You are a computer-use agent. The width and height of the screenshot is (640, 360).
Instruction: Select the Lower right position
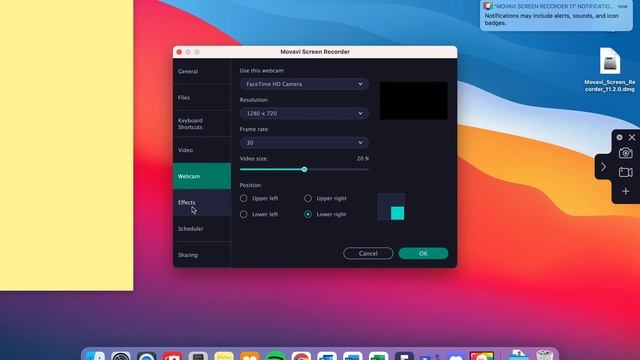click(308, 214)
